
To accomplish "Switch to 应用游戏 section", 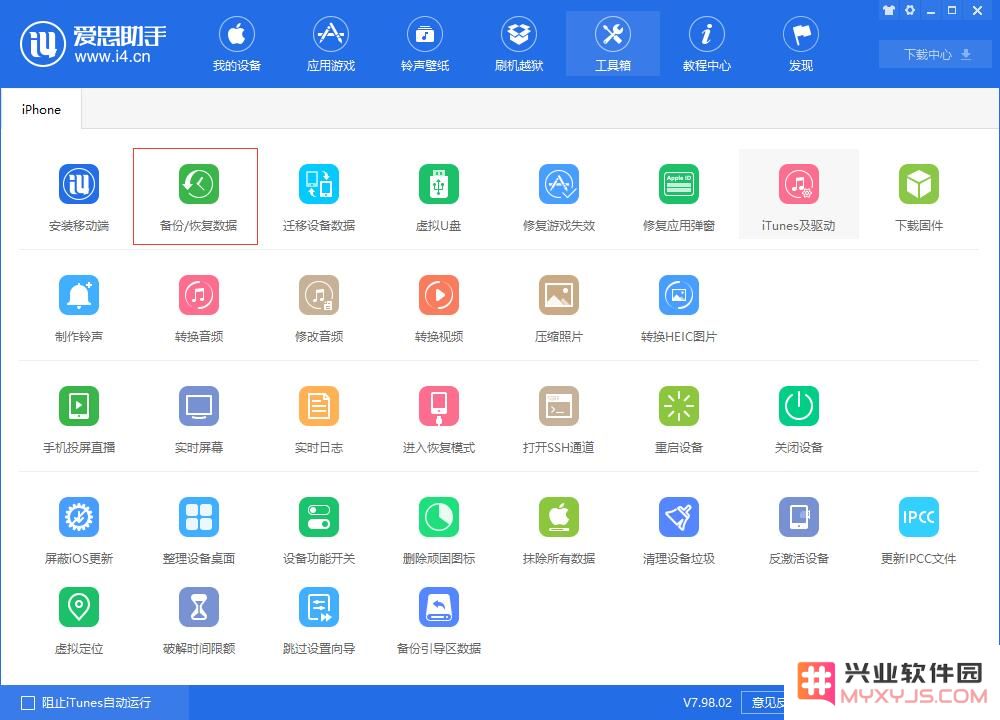I will [x=330, y=43].
